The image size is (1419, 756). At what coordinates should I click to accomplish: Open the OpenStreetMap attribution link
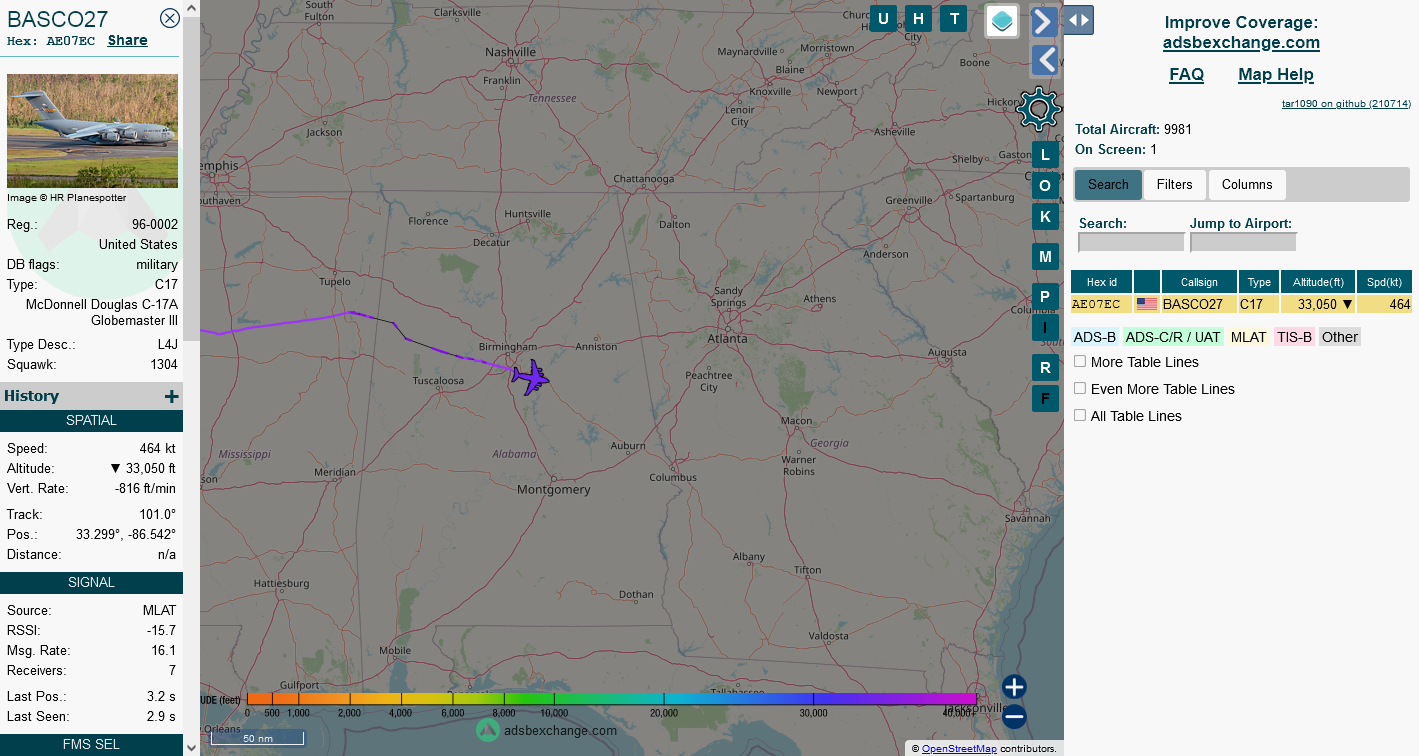pyautogui.click(x=959, y=749)
